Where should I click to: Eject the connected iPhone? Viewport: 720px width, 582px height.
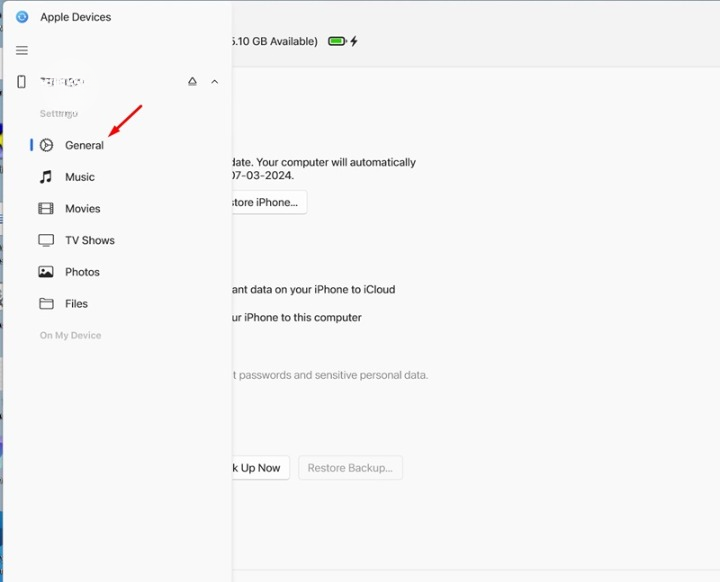click(x=192, y=82)
